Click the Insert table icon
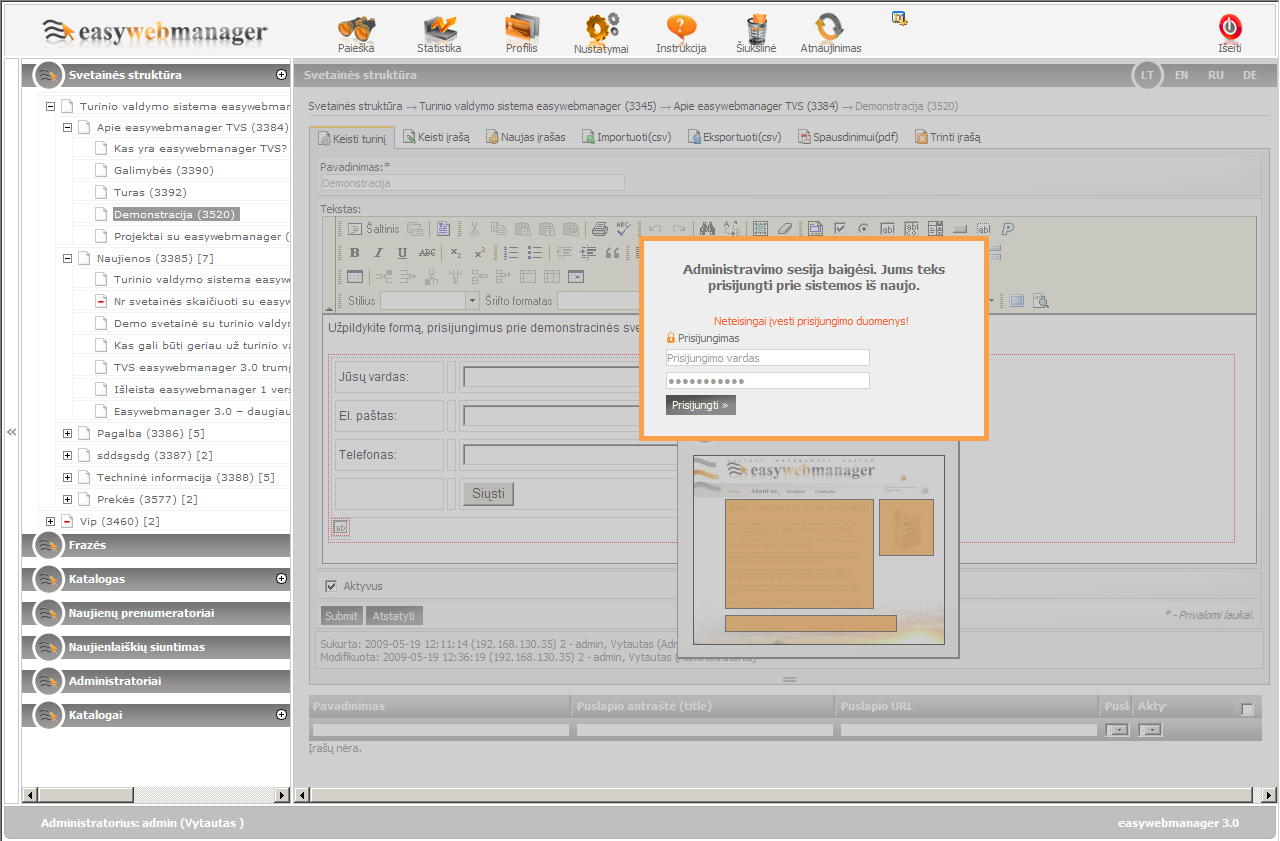 354,276
